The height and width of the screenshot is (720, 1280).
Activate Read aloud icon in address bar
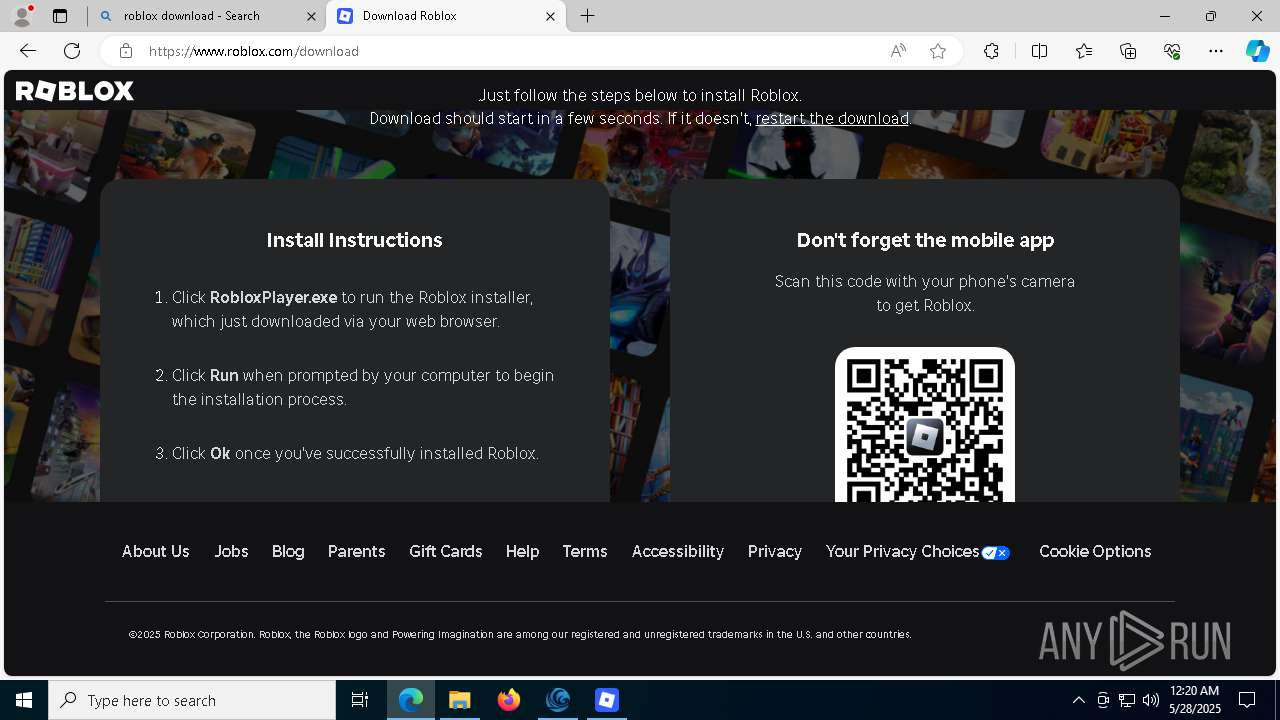(x=898, y=51)
